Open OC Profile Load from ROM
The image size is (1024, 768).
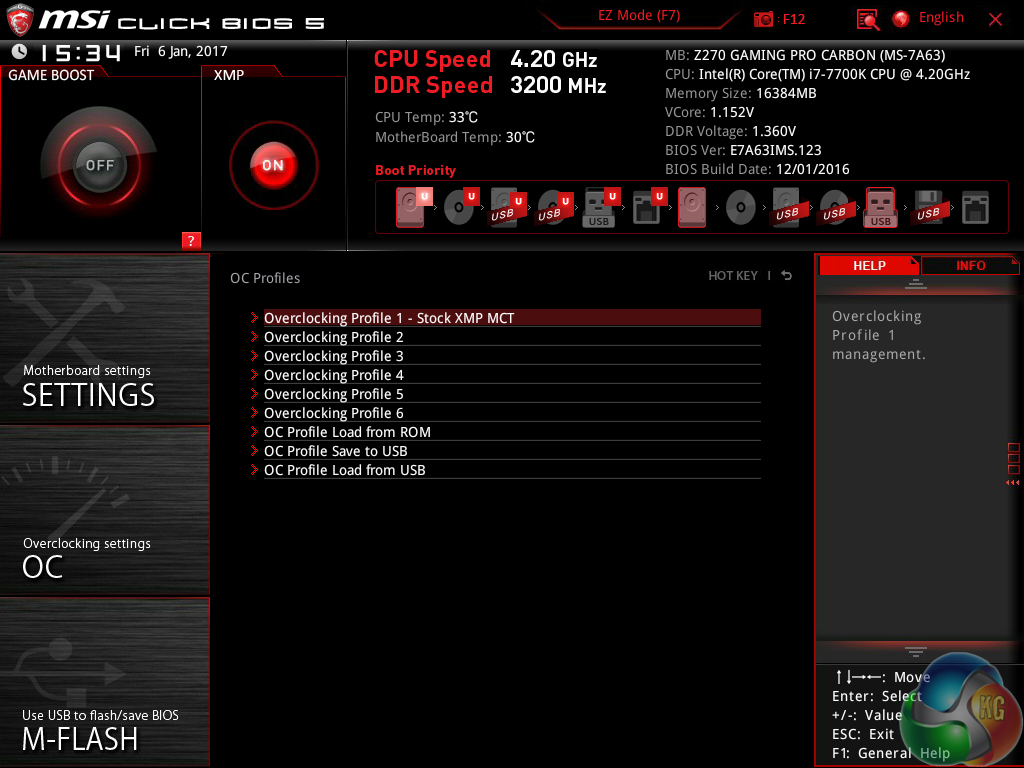[512, 432]
